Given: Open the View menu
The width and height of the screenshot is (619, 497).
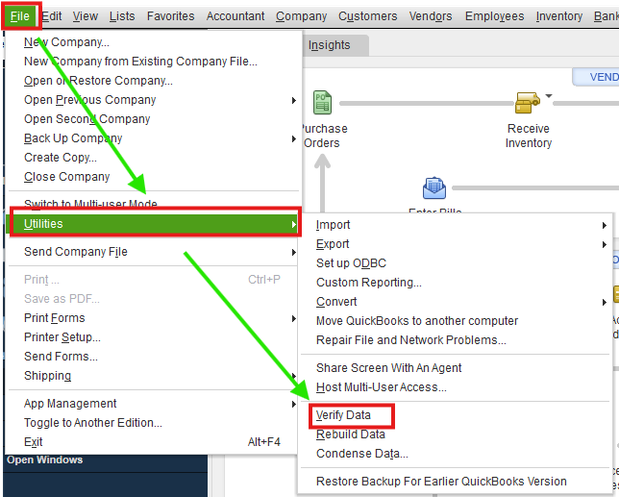Looking at the screenshot, I should point(85,16).
